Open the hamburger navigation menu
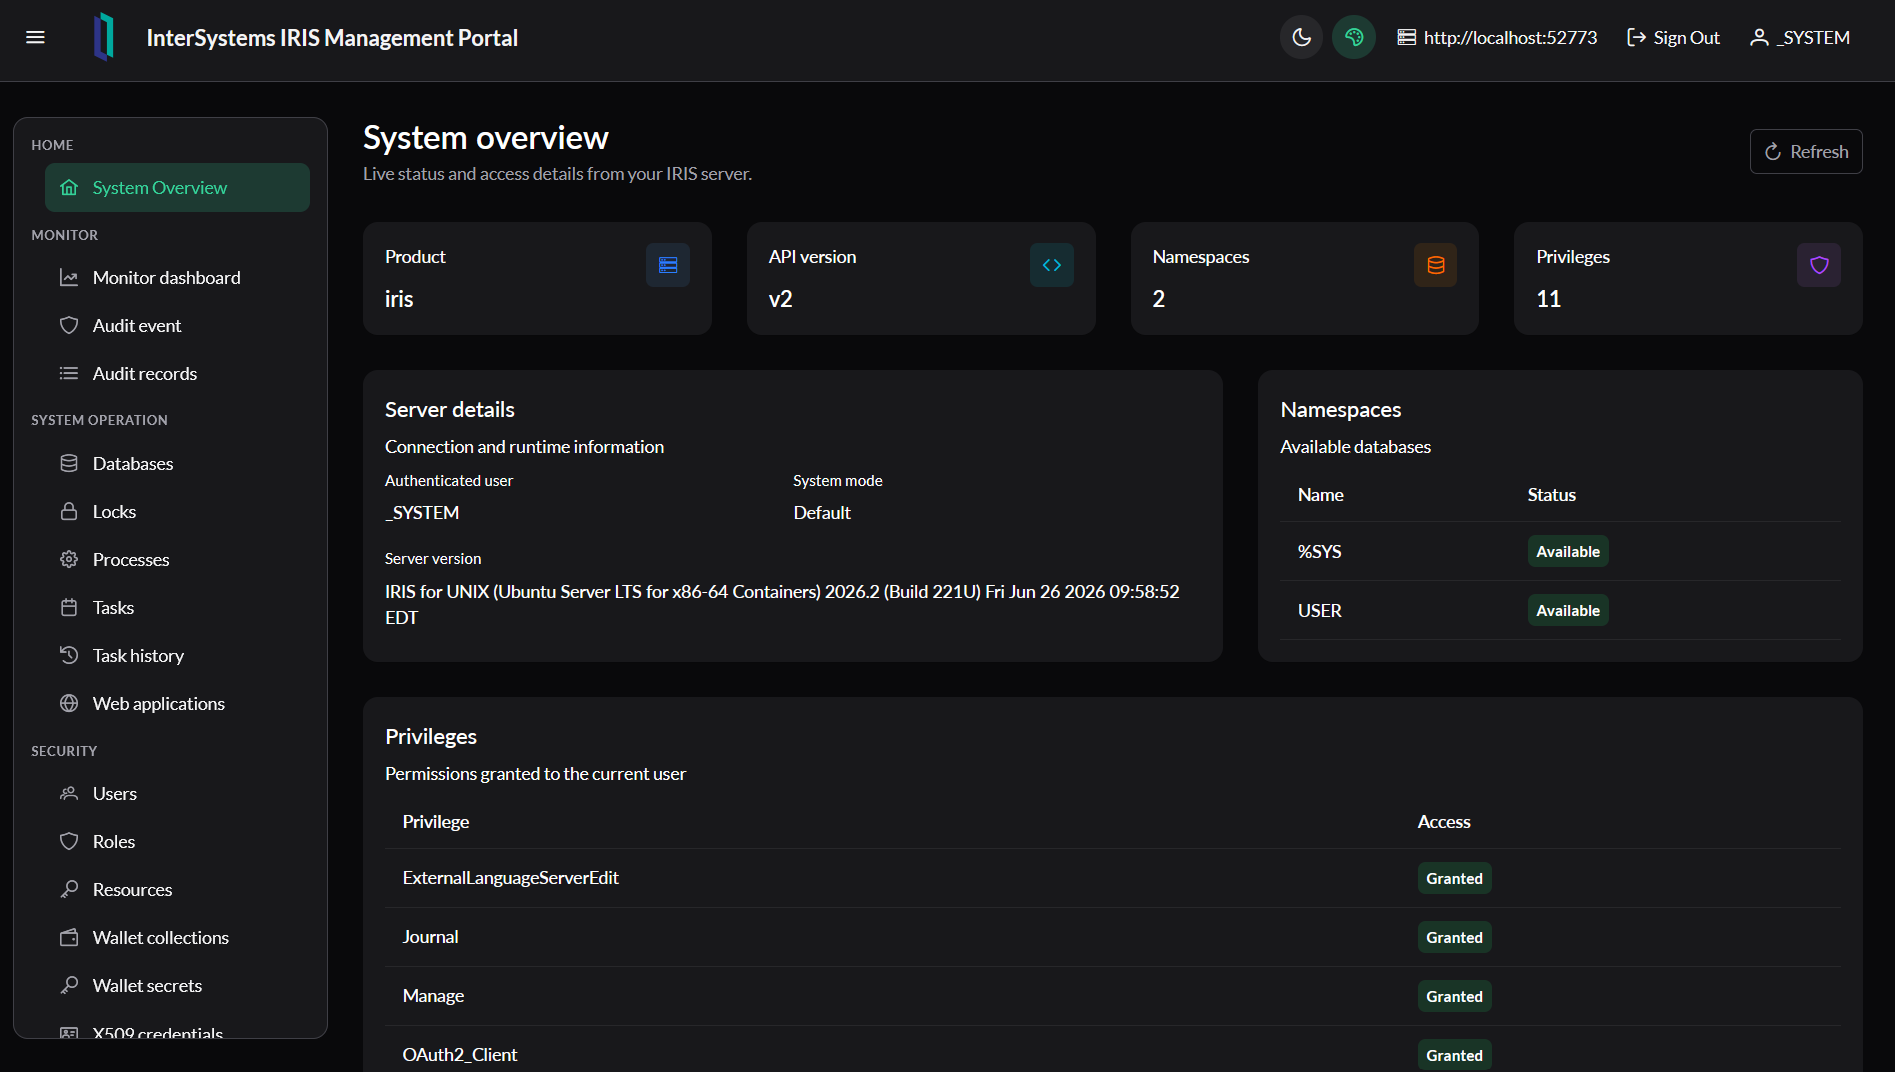This screenshot has height=1072, width=1895. click(35, 37)
